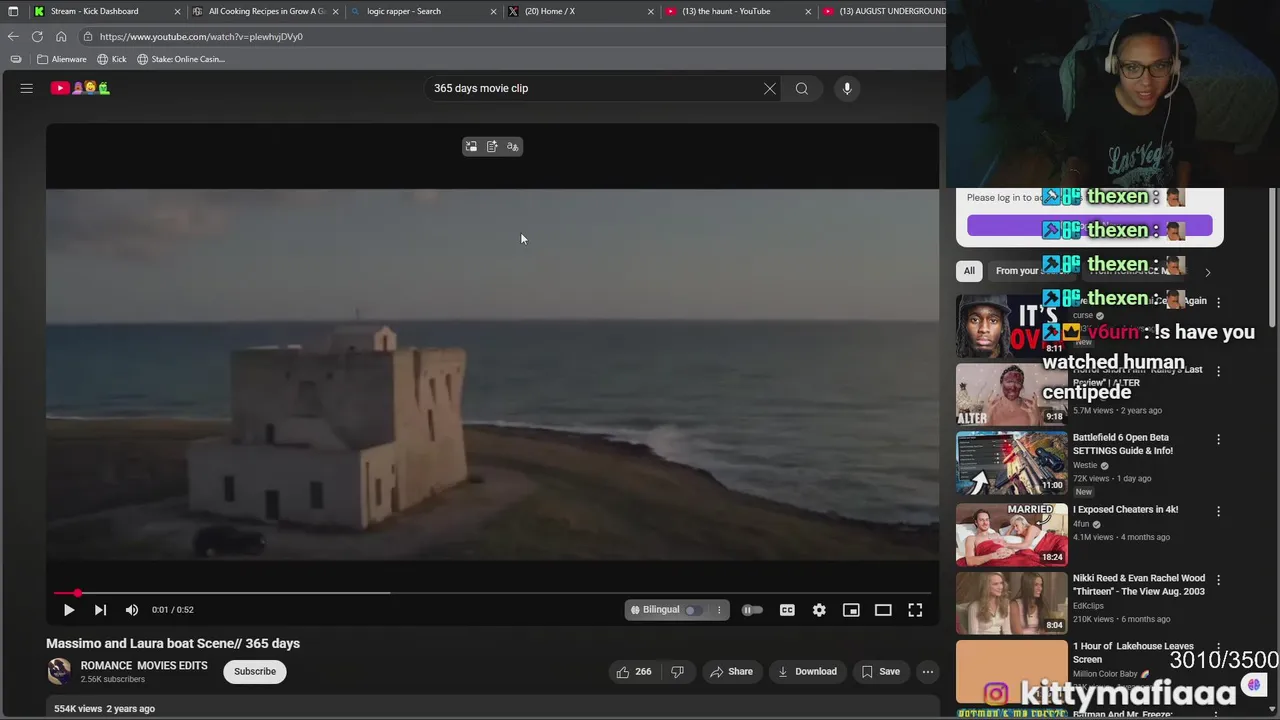Subscribe to ROMANCE MOVIES EDITS
The width and height of the screenshot is (1280, 720).
(255, 672)
